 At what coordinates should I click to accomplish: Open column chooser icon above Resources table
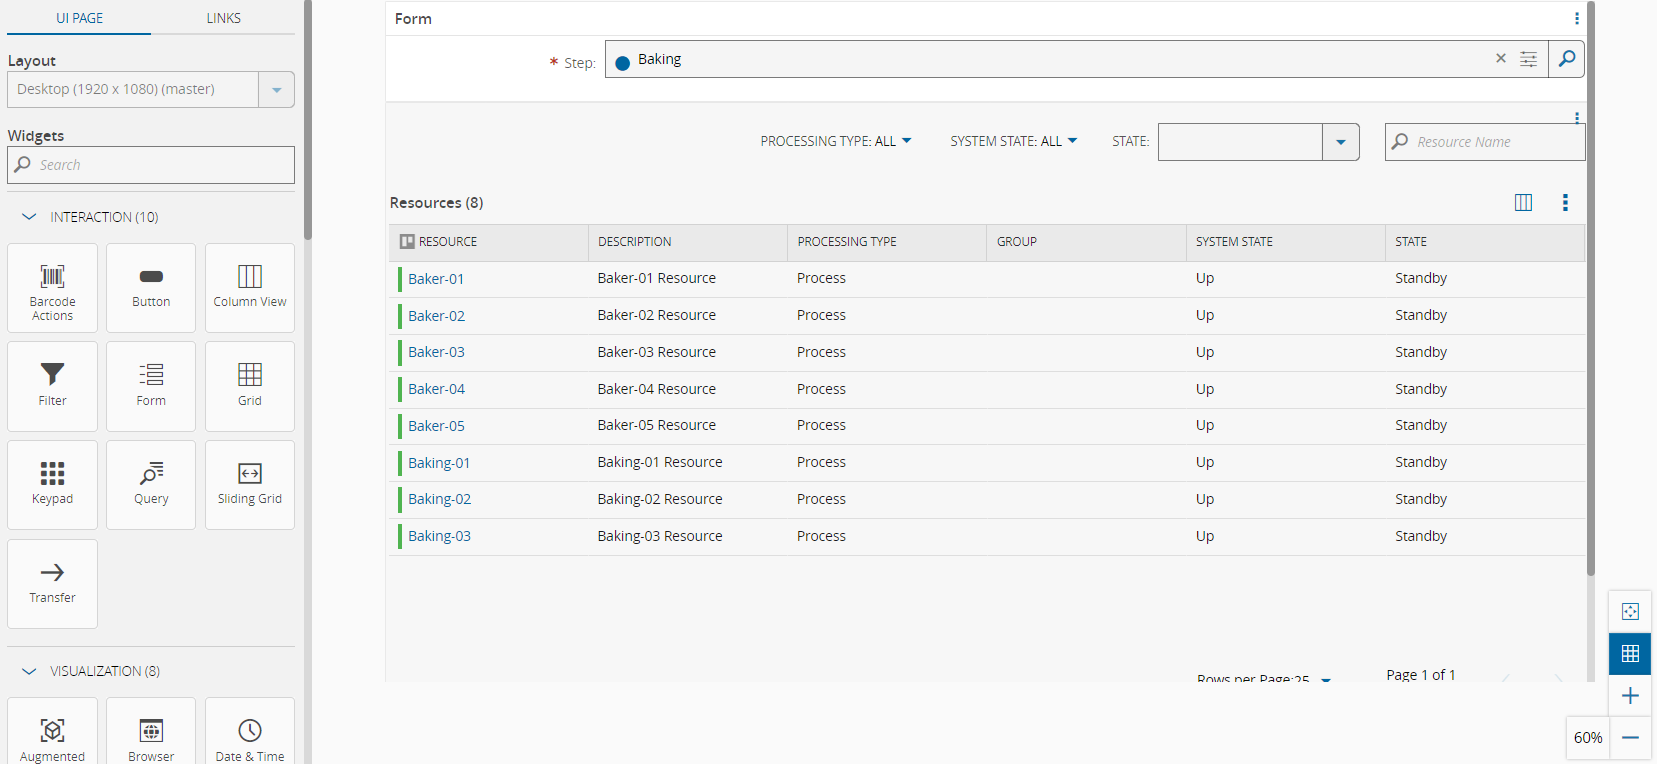(1523, 203)
